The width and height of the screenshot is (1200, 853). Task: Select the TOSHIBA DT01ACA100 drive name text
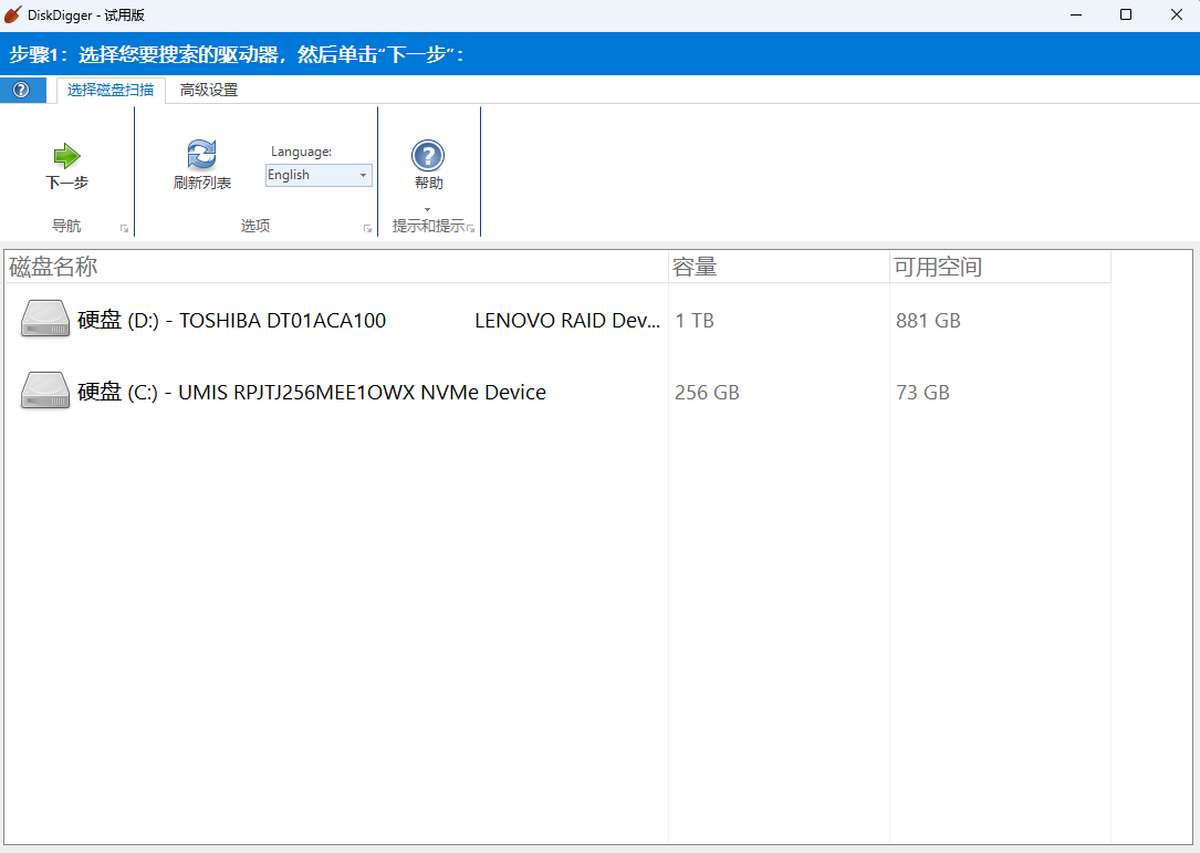coord(282,321)
